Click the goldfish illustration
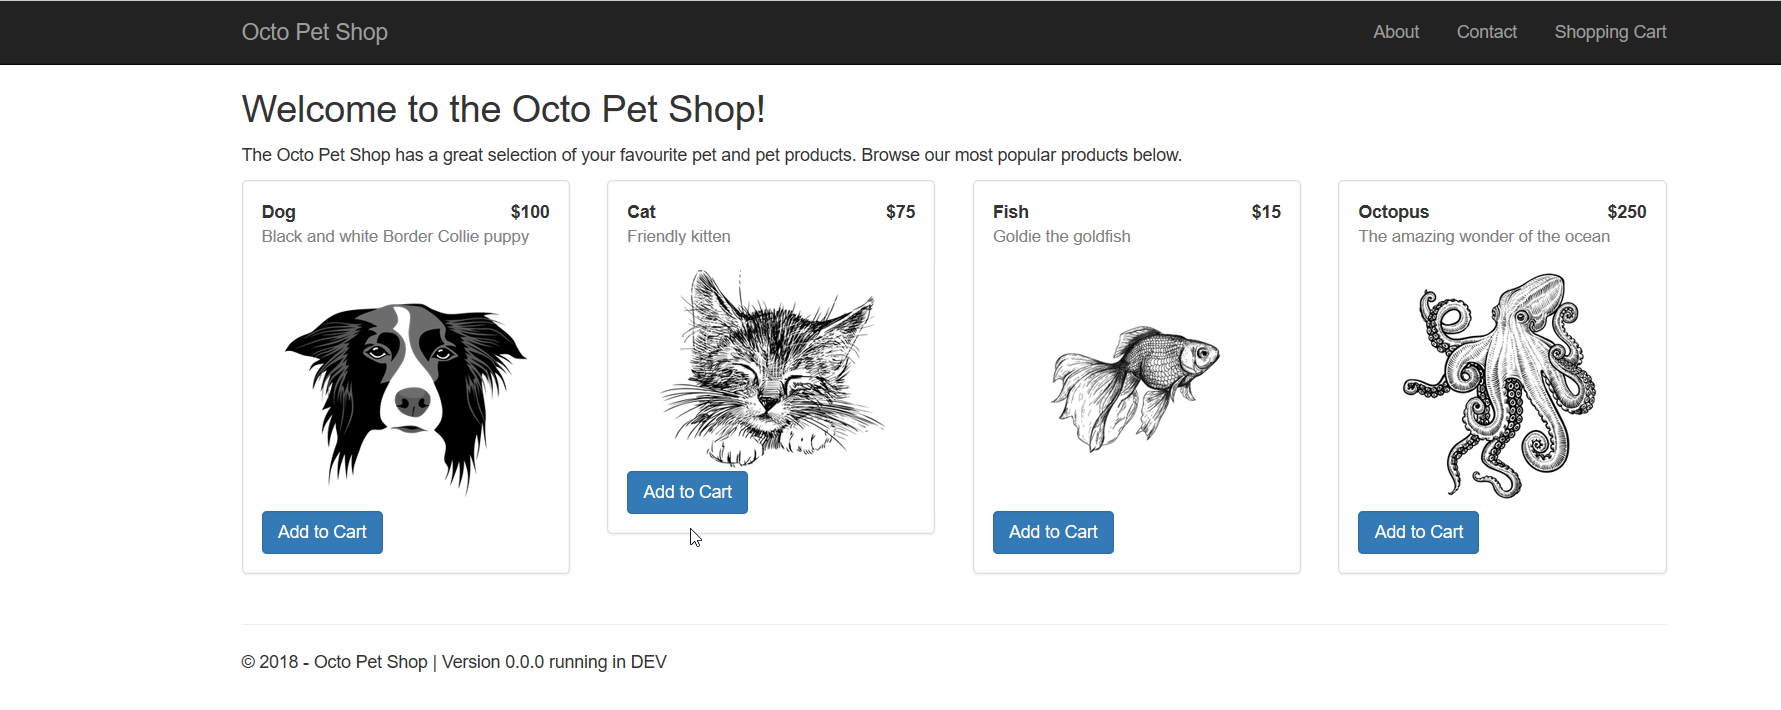Image resolution: width=1781 pixels, height=710 pixels. (x=1136, y=387)
